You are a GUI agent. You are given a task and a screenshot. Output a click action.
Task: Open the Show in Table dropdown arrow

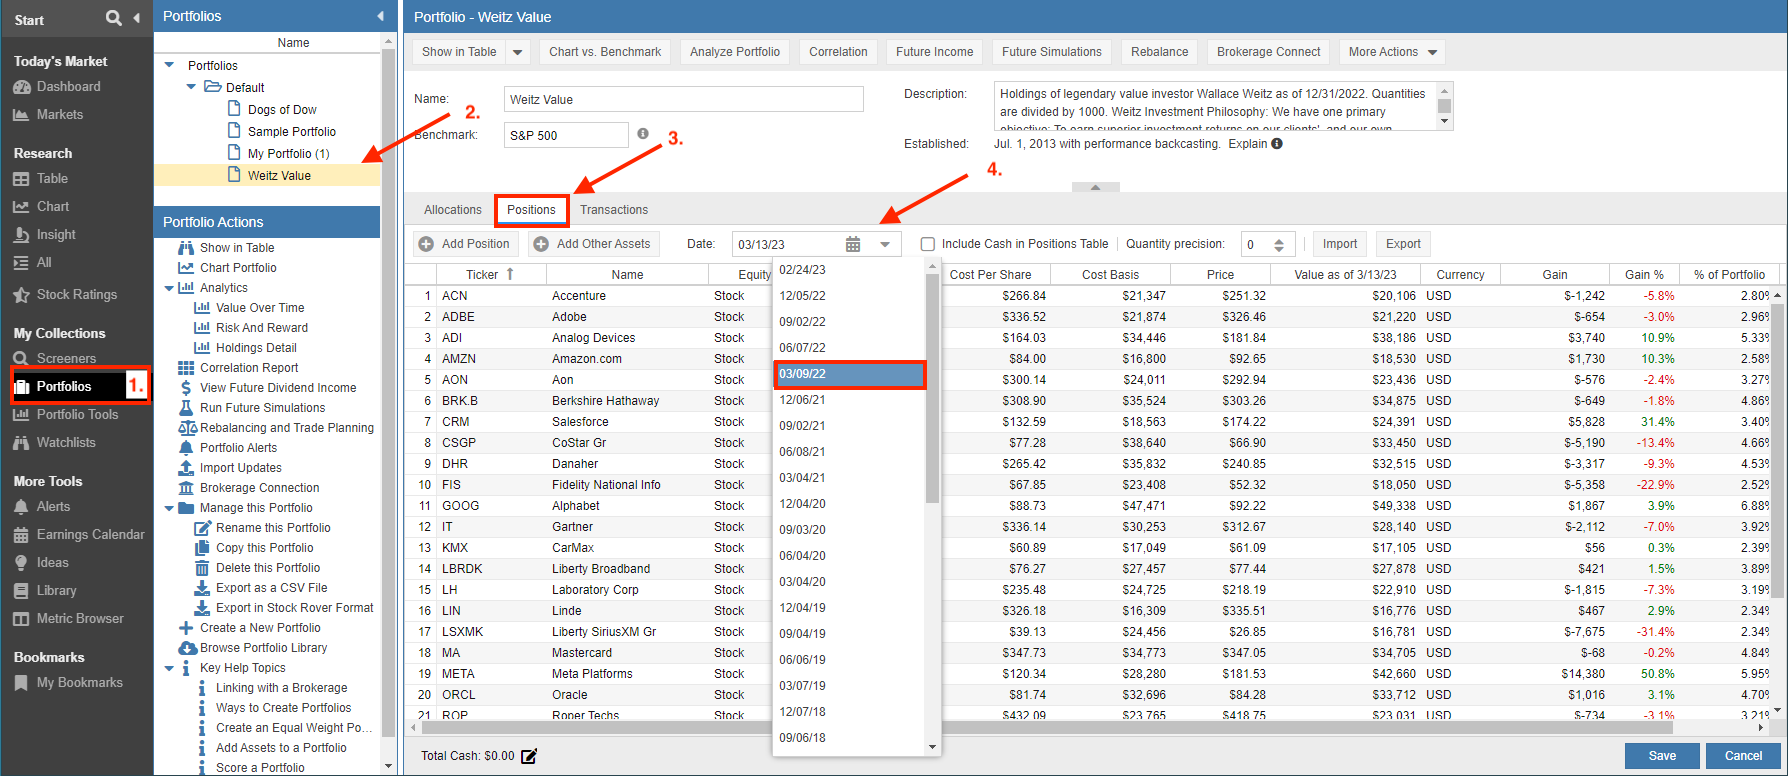click(x=518, y=52)
